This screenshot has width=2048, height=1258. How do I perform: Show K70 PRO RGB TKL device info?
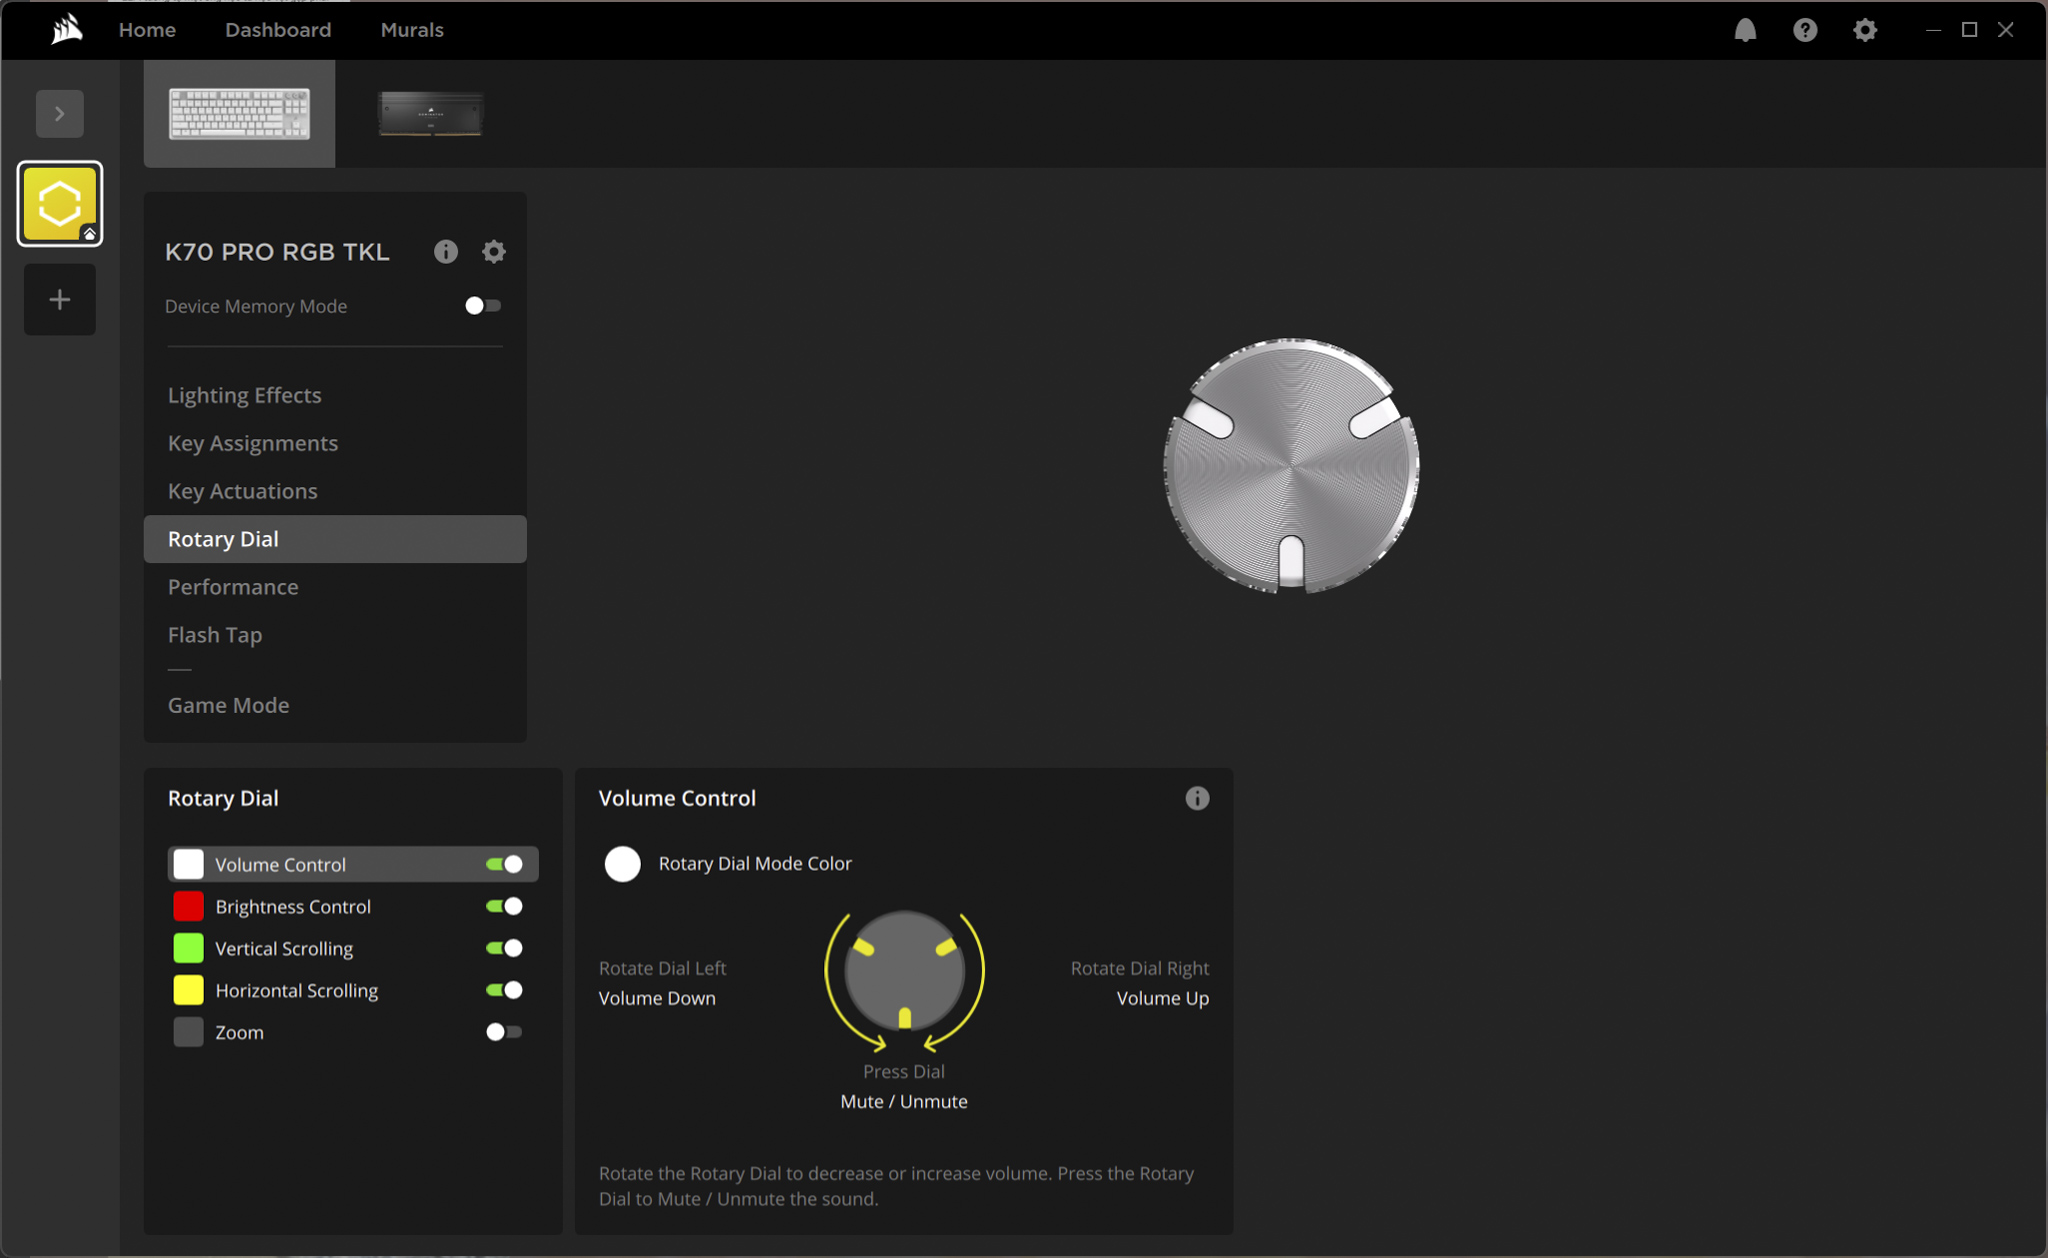[x=446, y=251]
